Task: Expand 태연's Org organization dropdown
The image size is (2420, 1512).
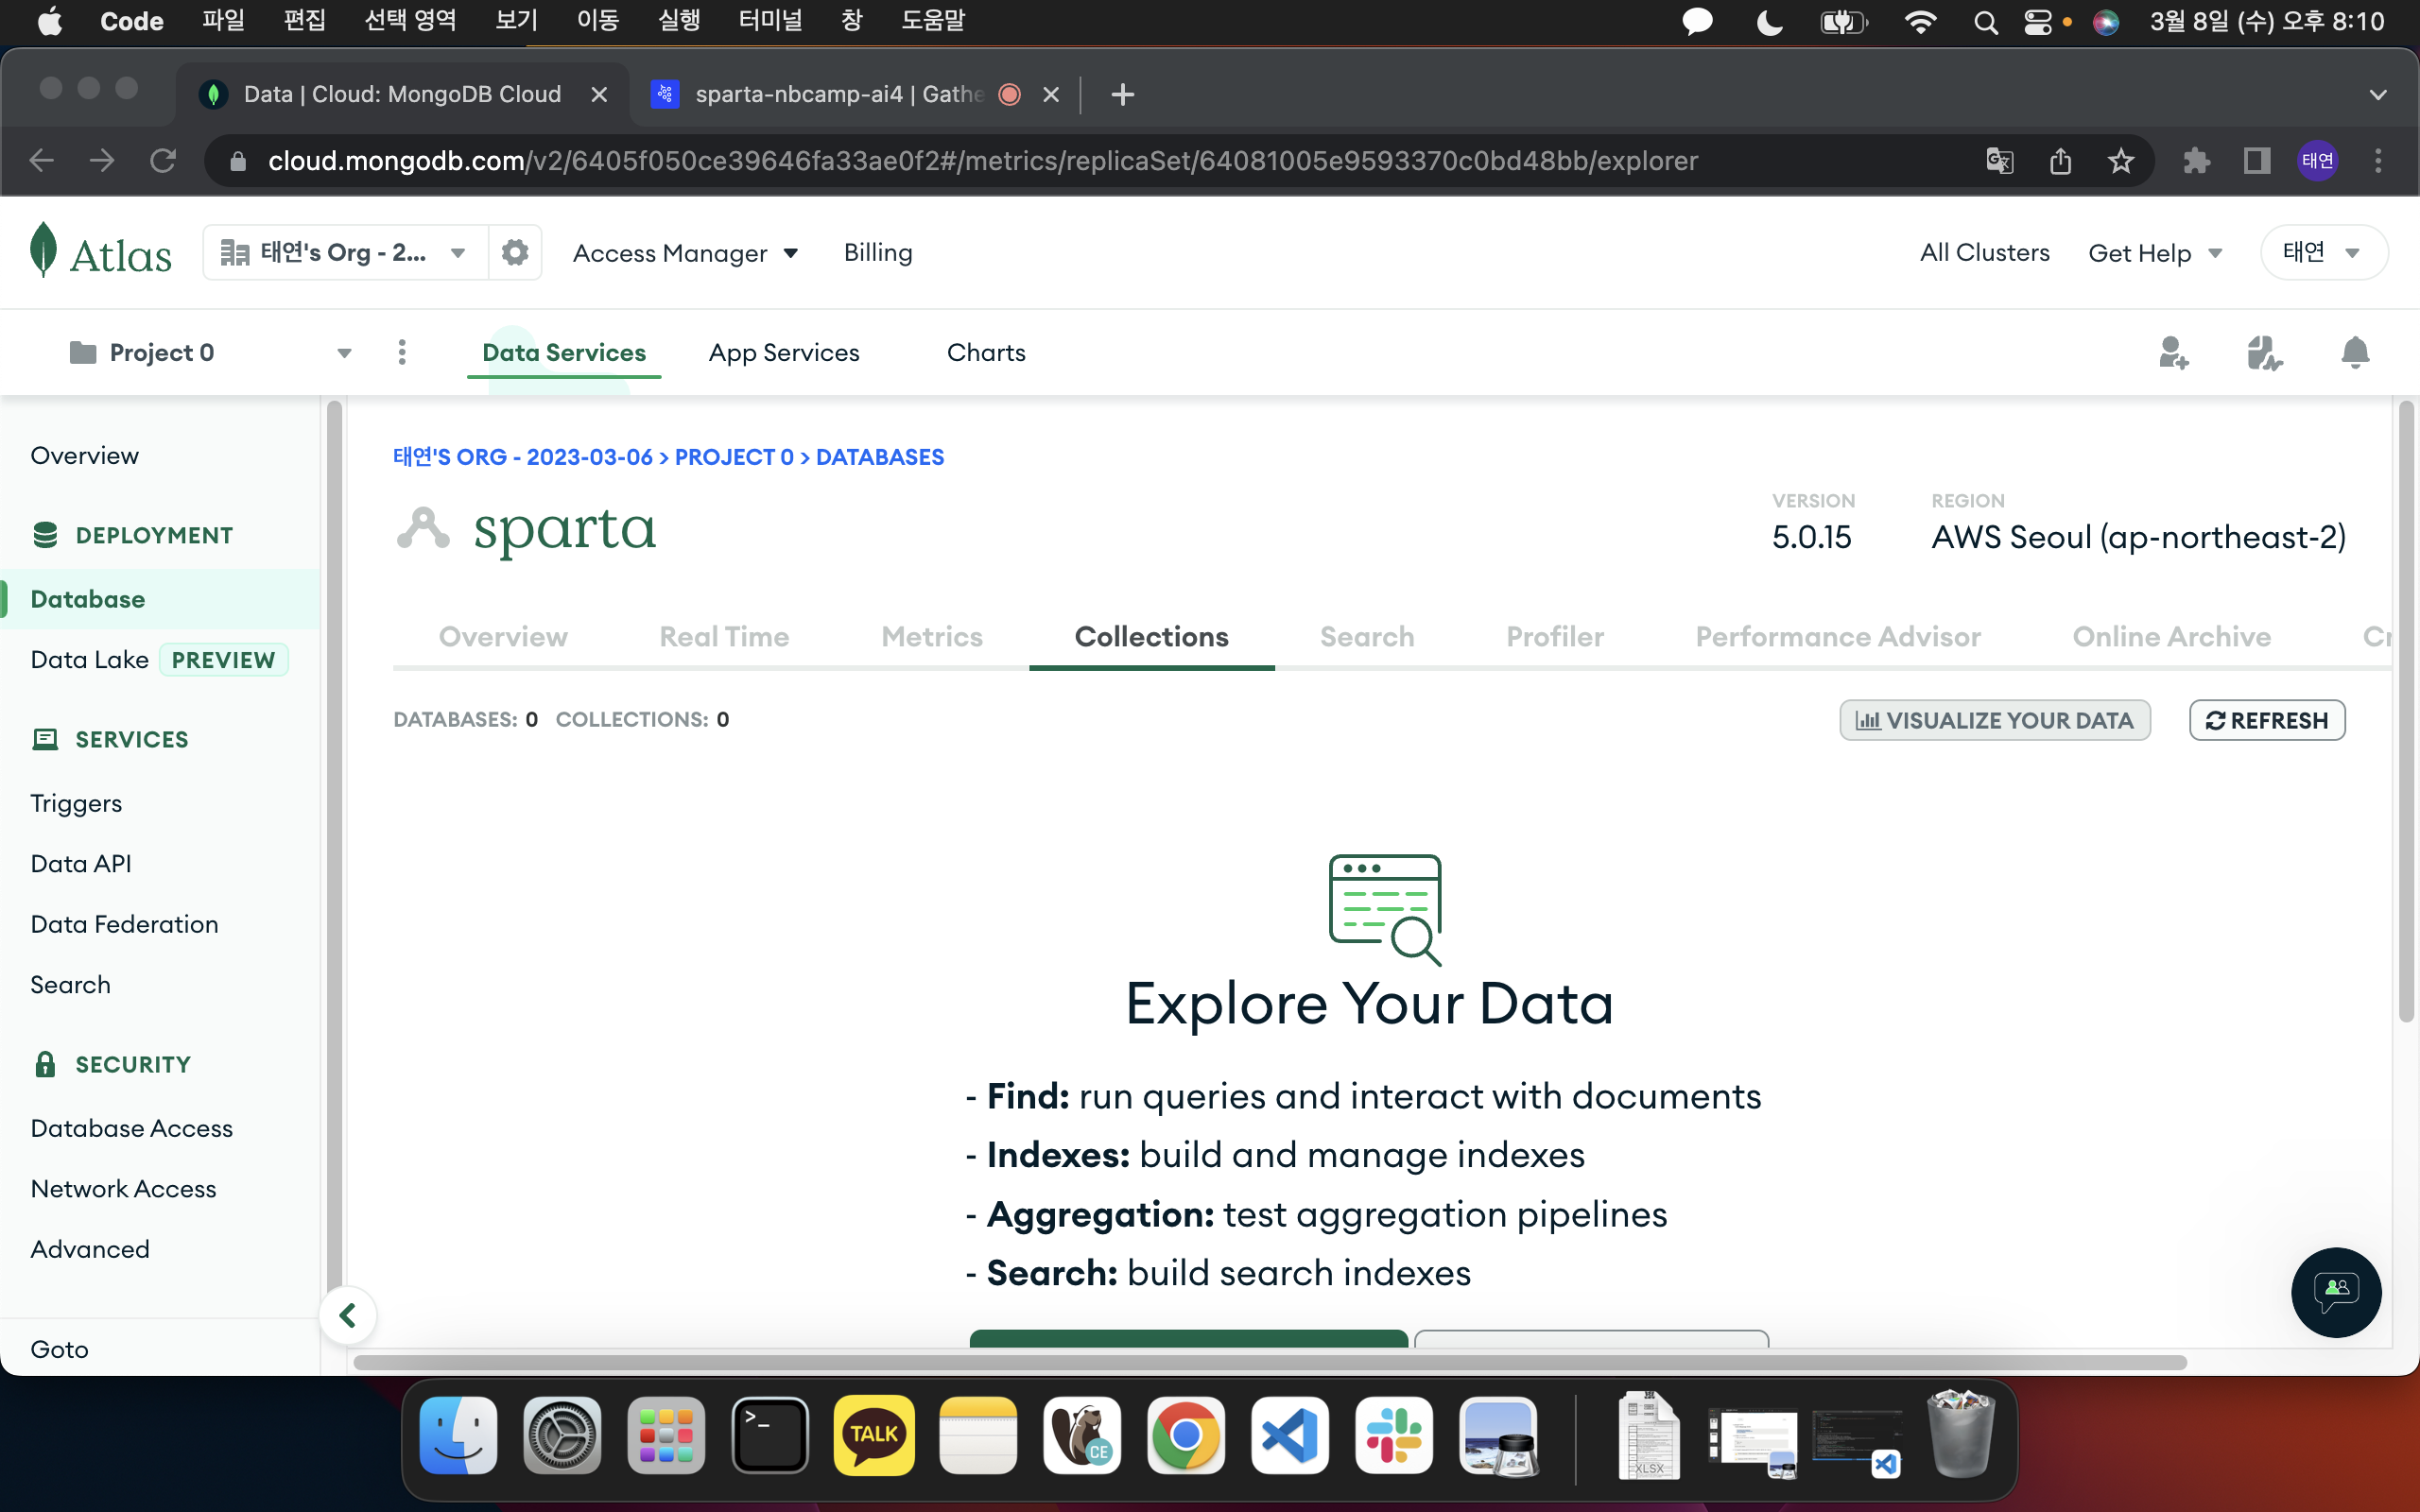Action: click(345, 252)
